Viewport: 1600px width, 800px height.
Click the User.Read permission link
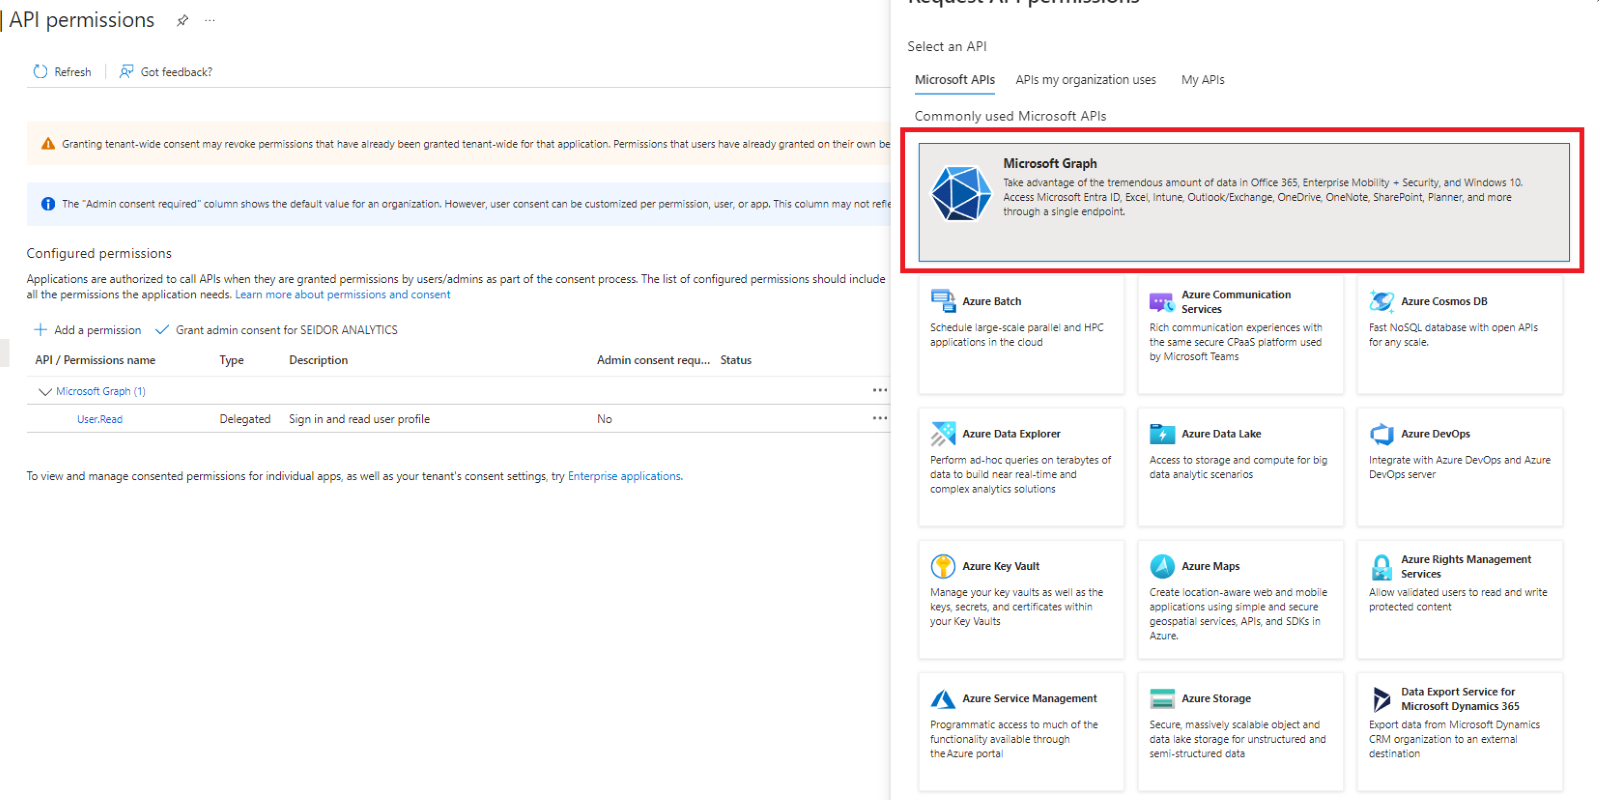[x=100, y=420]
